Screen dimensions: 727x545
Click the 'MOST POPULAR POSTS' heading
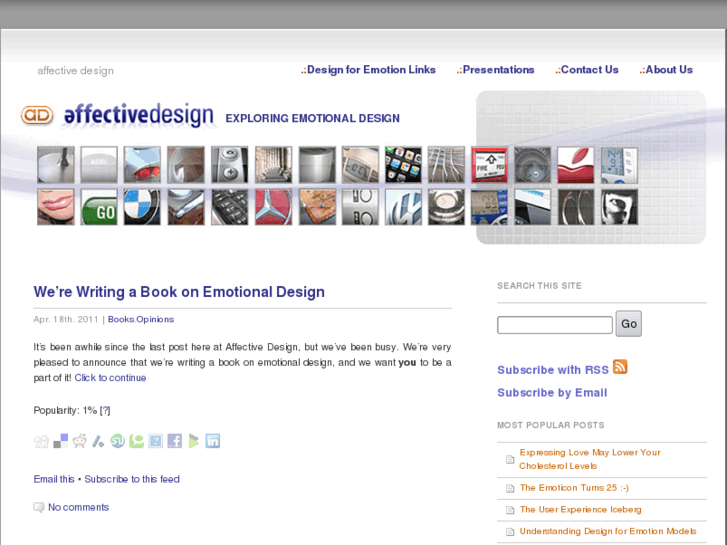coord(551,425)
